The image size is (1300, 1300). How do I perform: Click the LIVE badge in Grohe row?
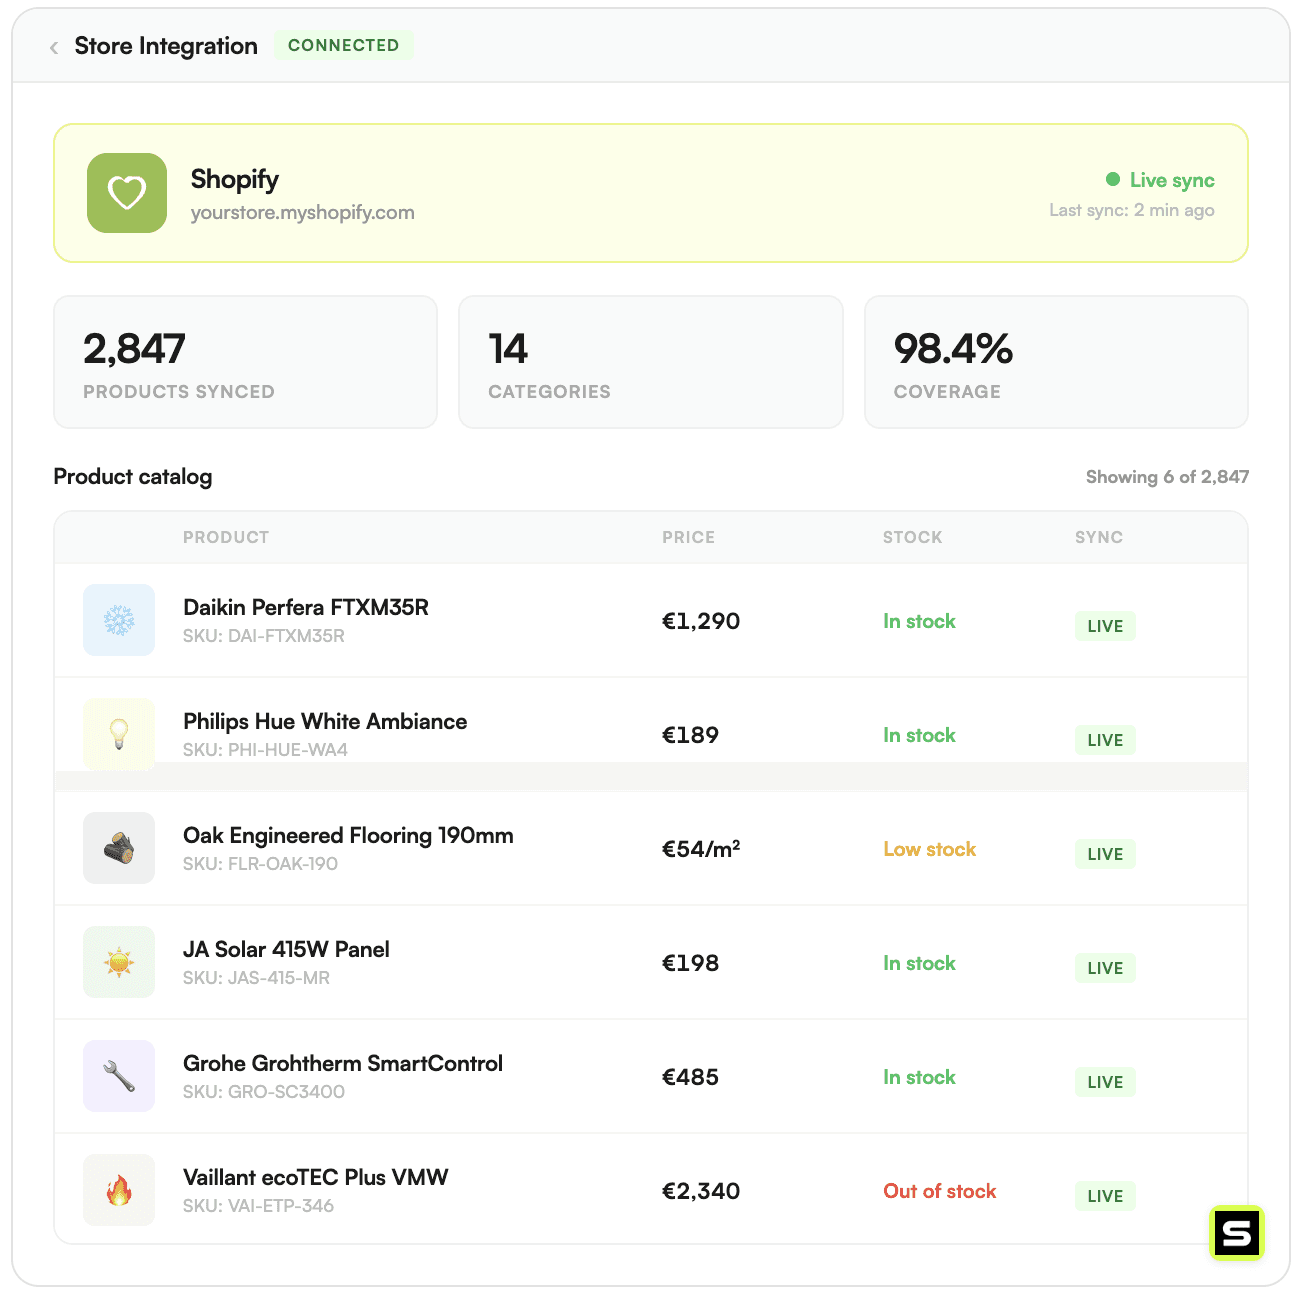(x=1105, y=1082)
